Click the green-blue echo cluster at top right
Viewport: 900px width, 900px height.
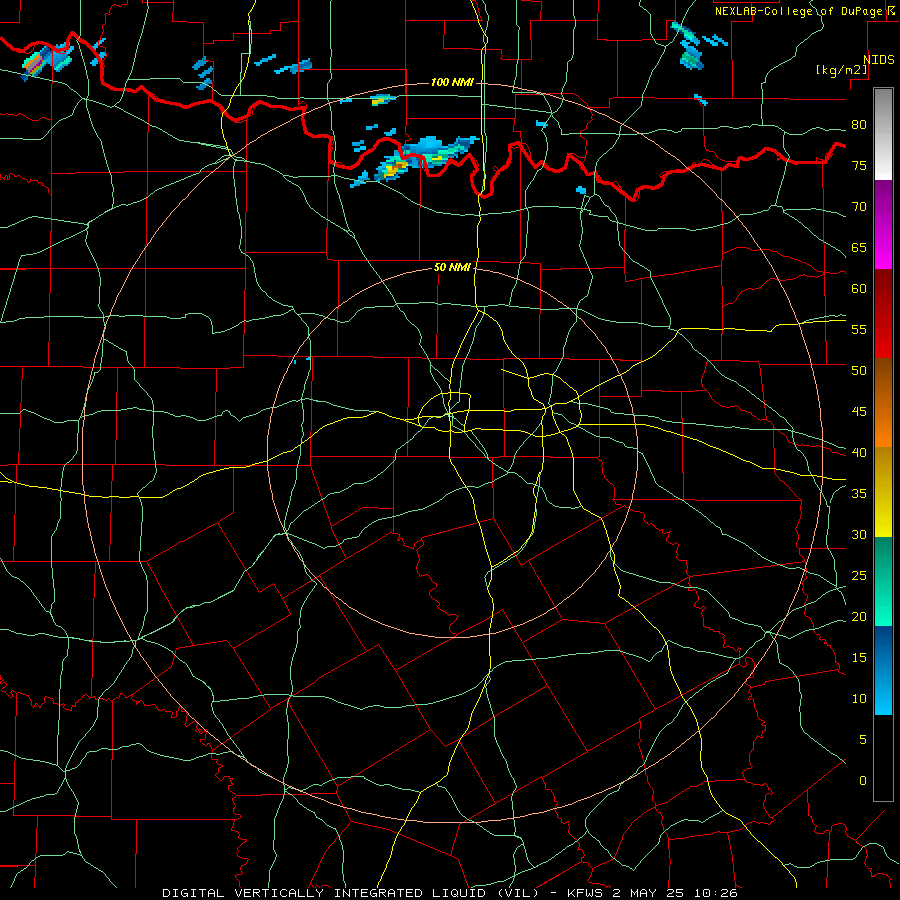(691, 47)
